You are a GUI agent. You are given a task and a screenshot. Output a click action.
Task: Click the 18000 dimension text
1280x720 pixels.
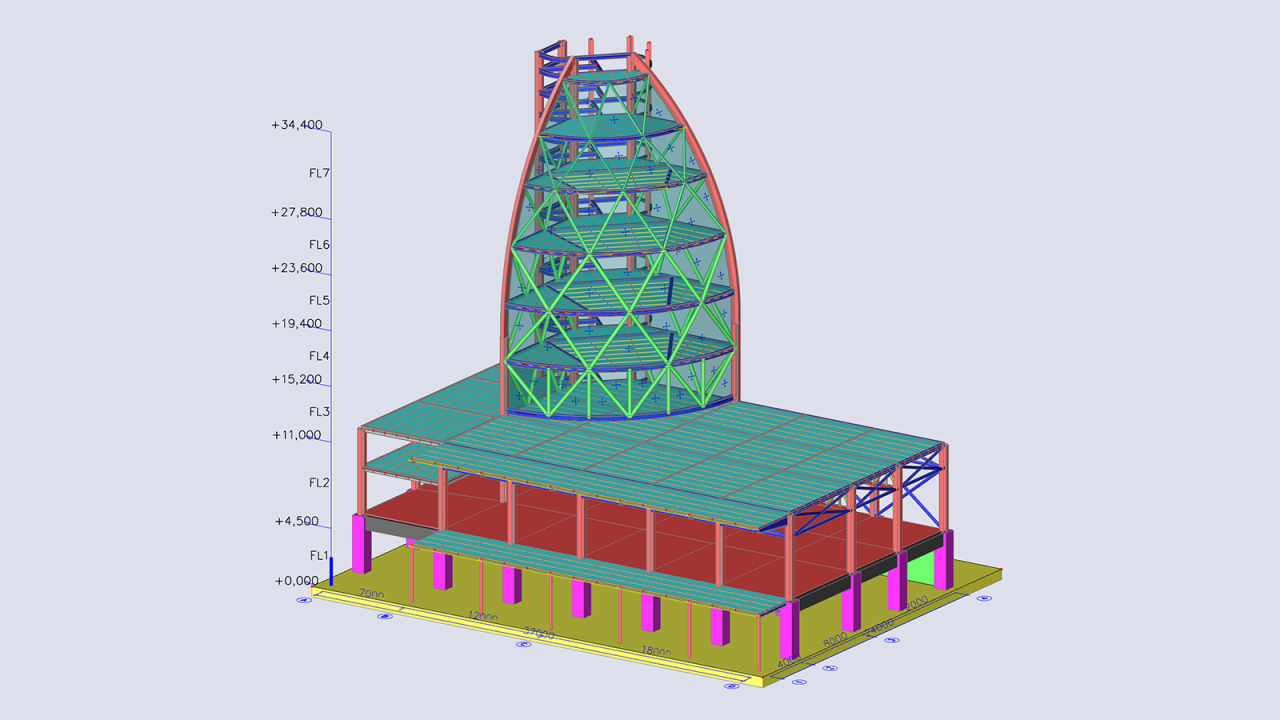(655, 651)
